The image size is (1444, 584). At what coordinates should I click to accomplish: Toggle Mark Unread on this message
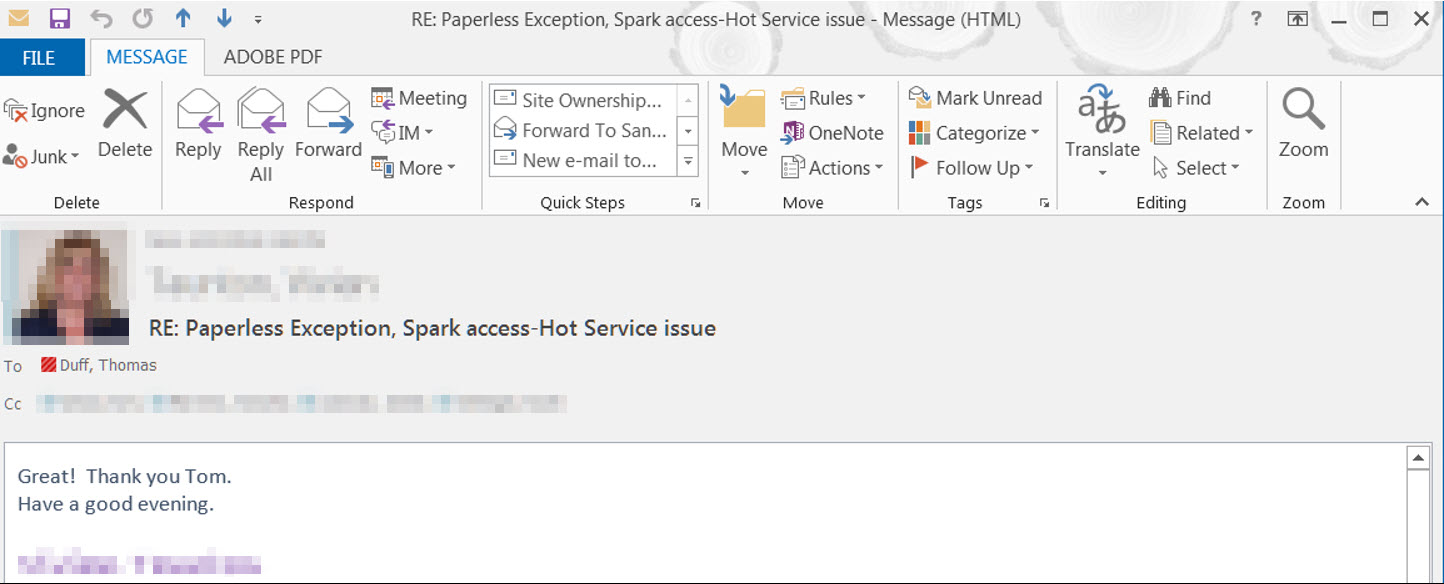976,97
